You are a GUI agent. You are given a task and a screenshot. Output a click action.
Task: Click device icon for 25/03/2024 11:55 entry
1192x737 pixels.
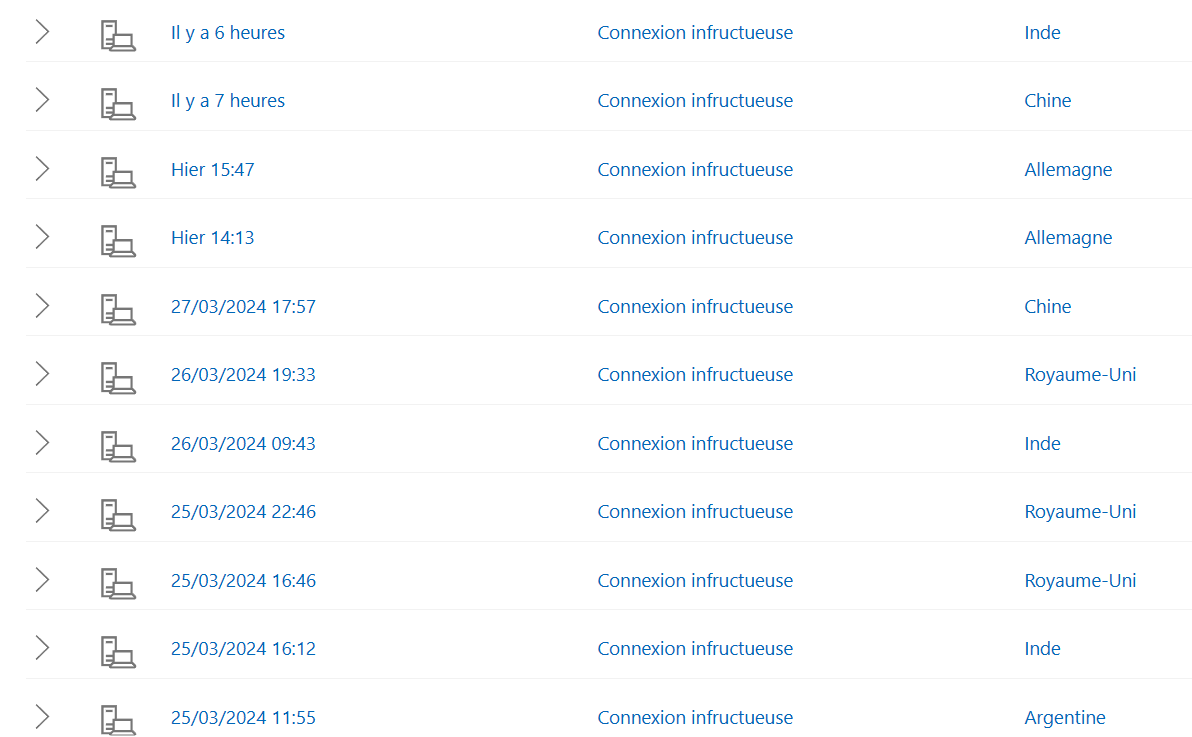coord(118,720)
